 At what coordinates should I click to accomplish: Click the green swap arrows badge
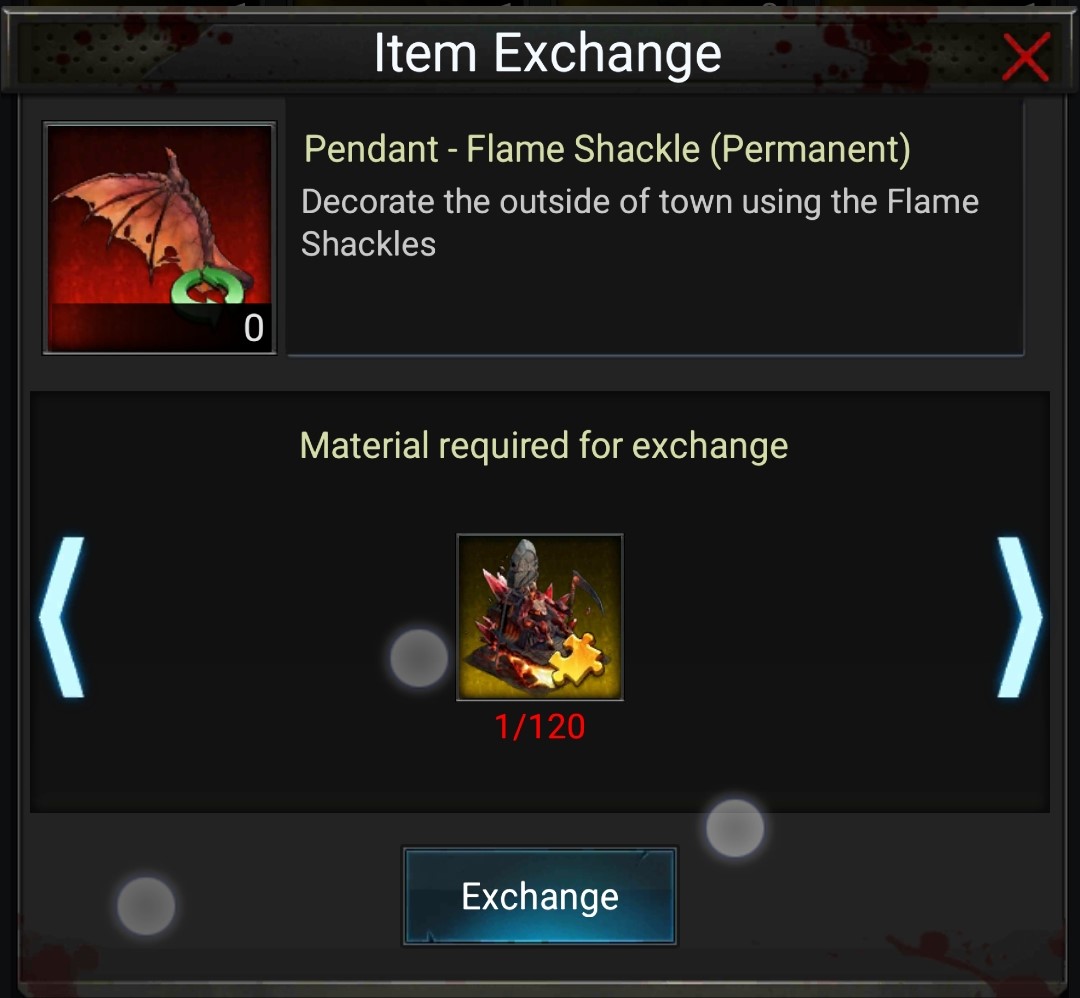click(208, 293)
